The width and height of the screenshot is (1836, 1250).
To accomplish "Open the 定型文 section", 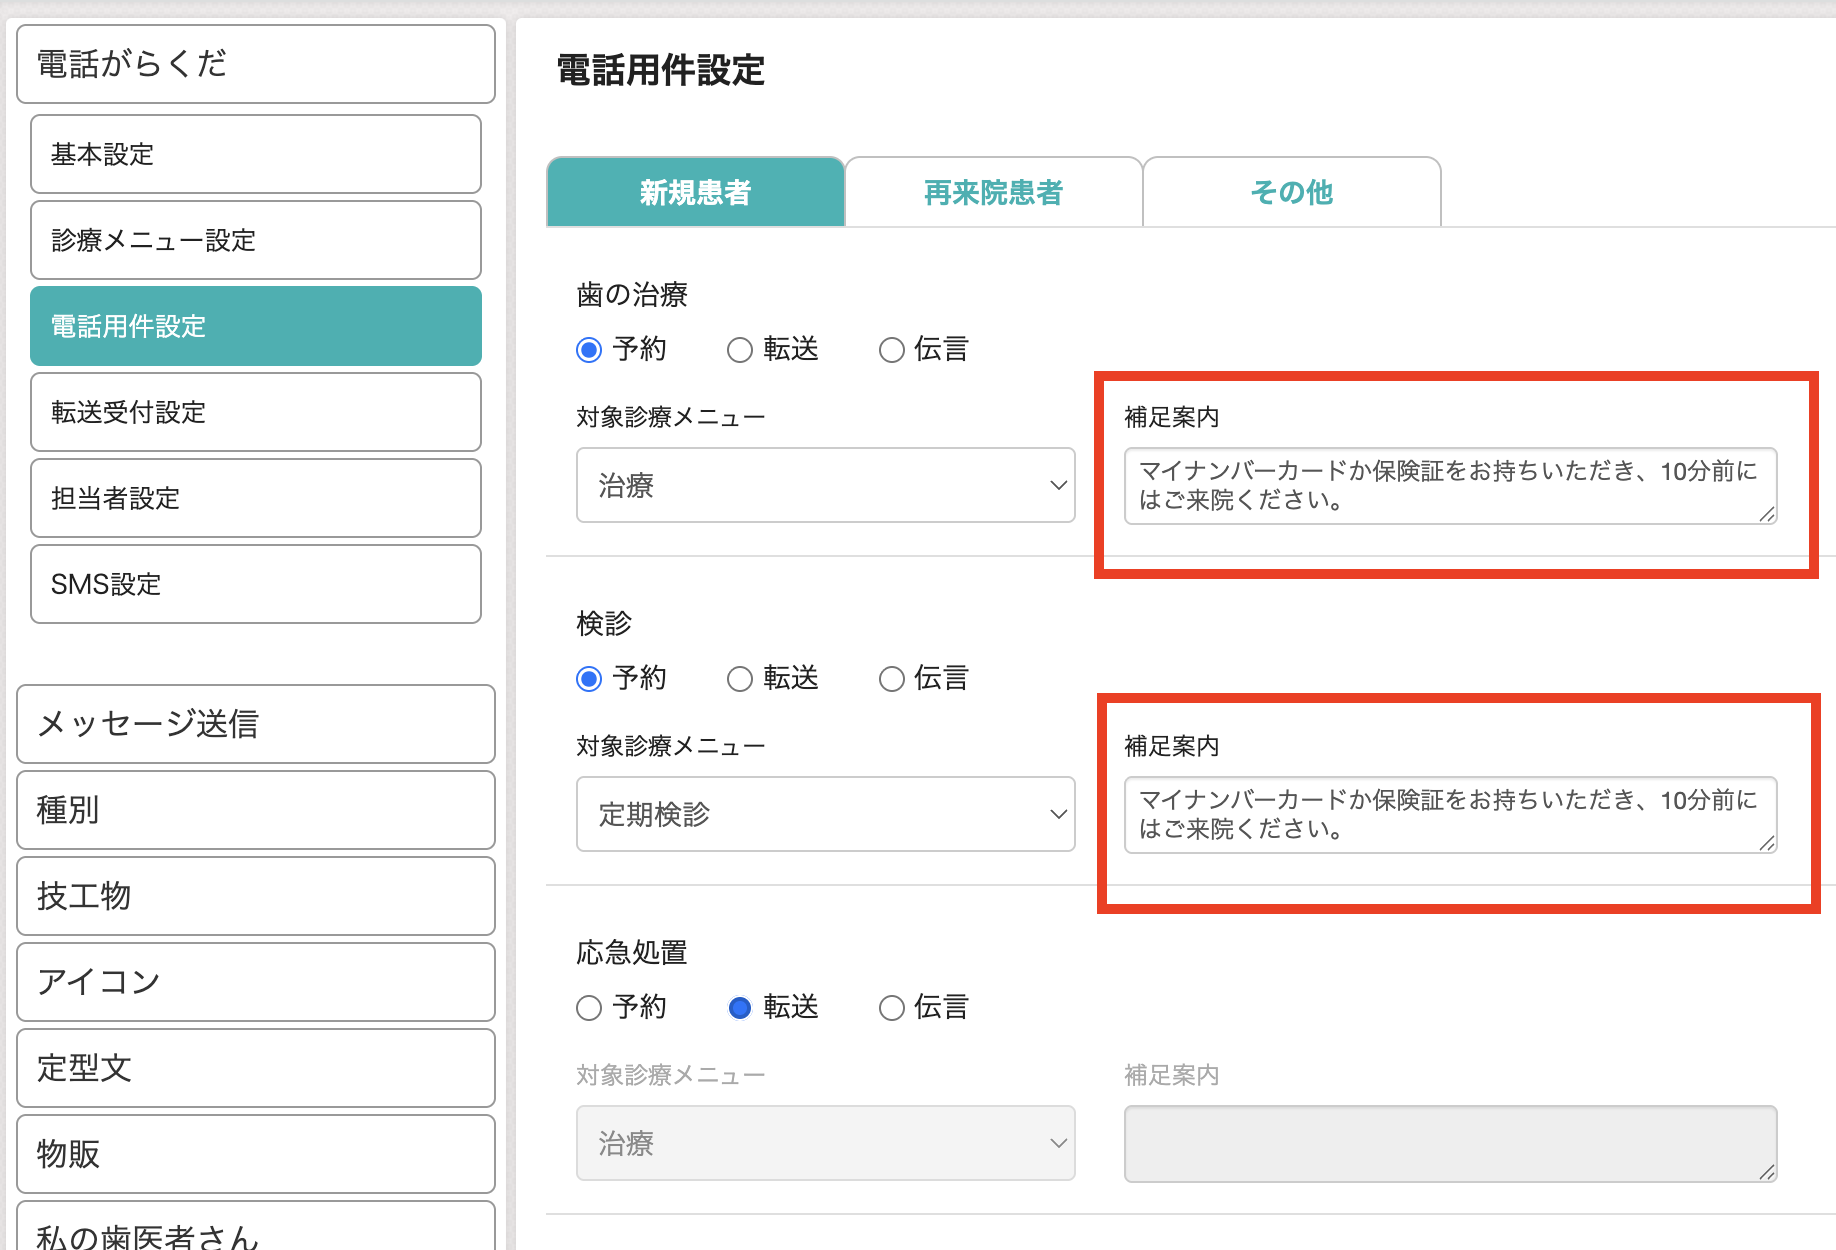I will click(255, 1068).
